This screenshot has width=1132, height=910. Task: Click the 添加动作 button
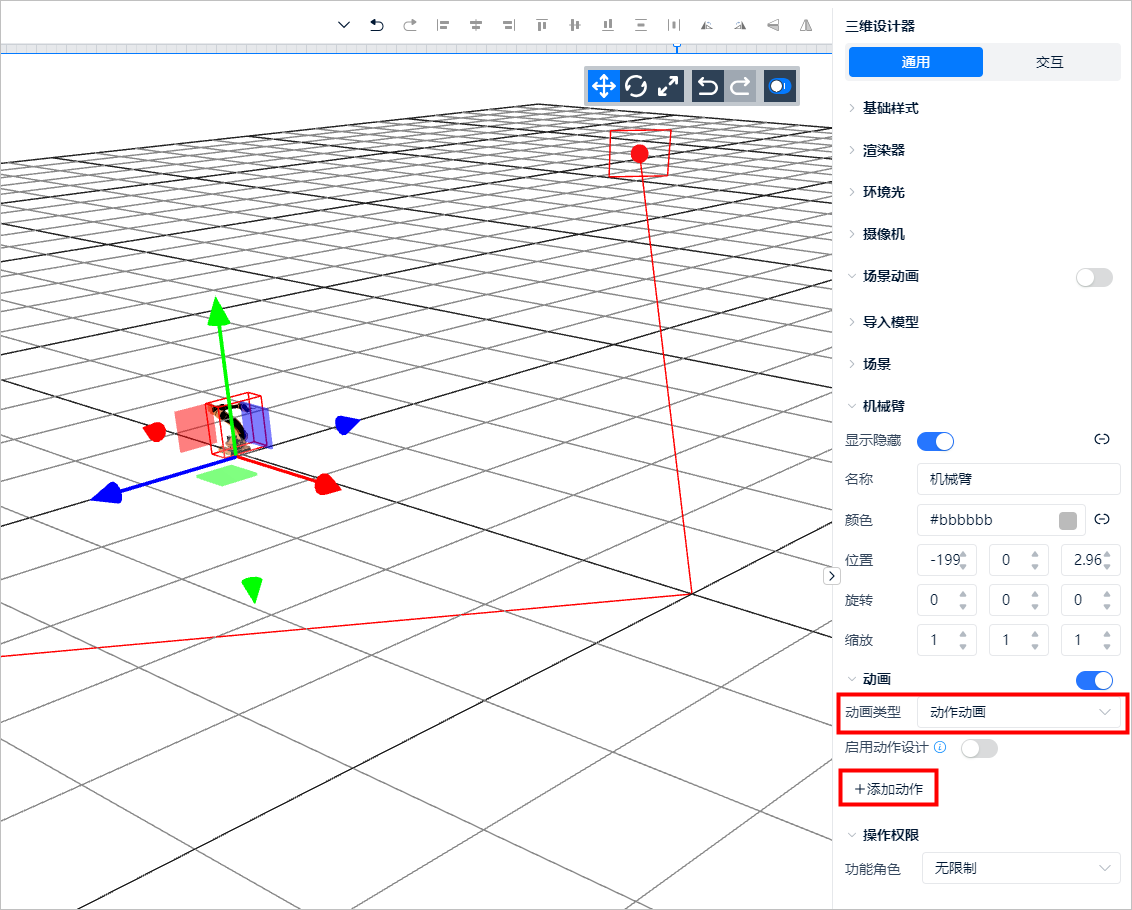889,789
